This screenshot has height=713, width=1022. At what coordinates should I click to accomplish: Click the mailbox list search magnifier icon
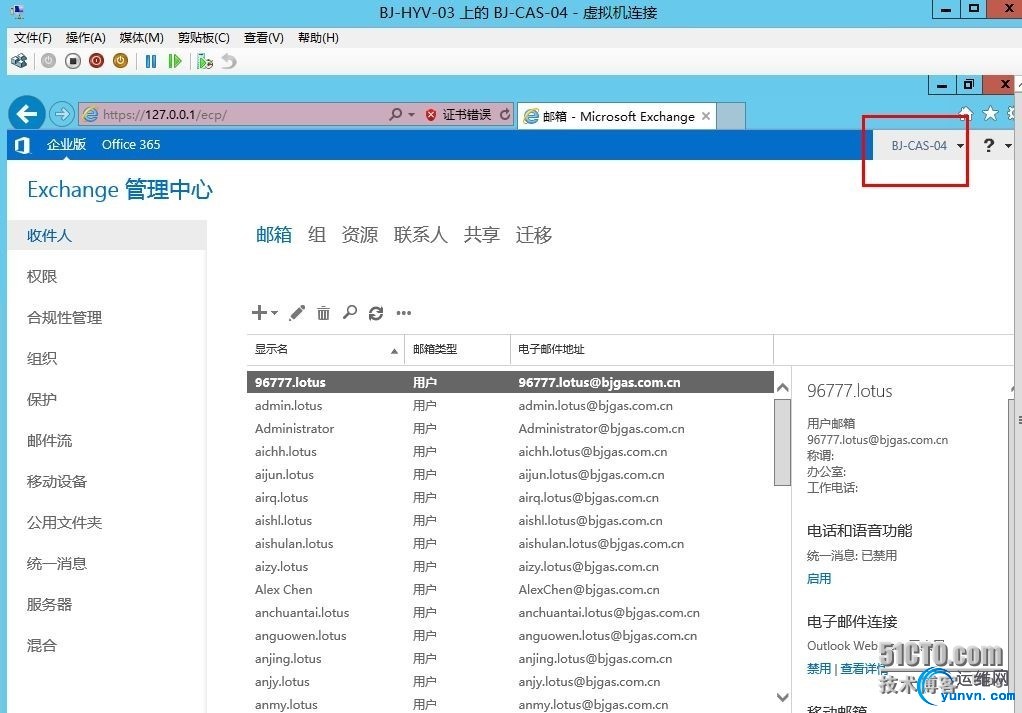coord(350,313)
